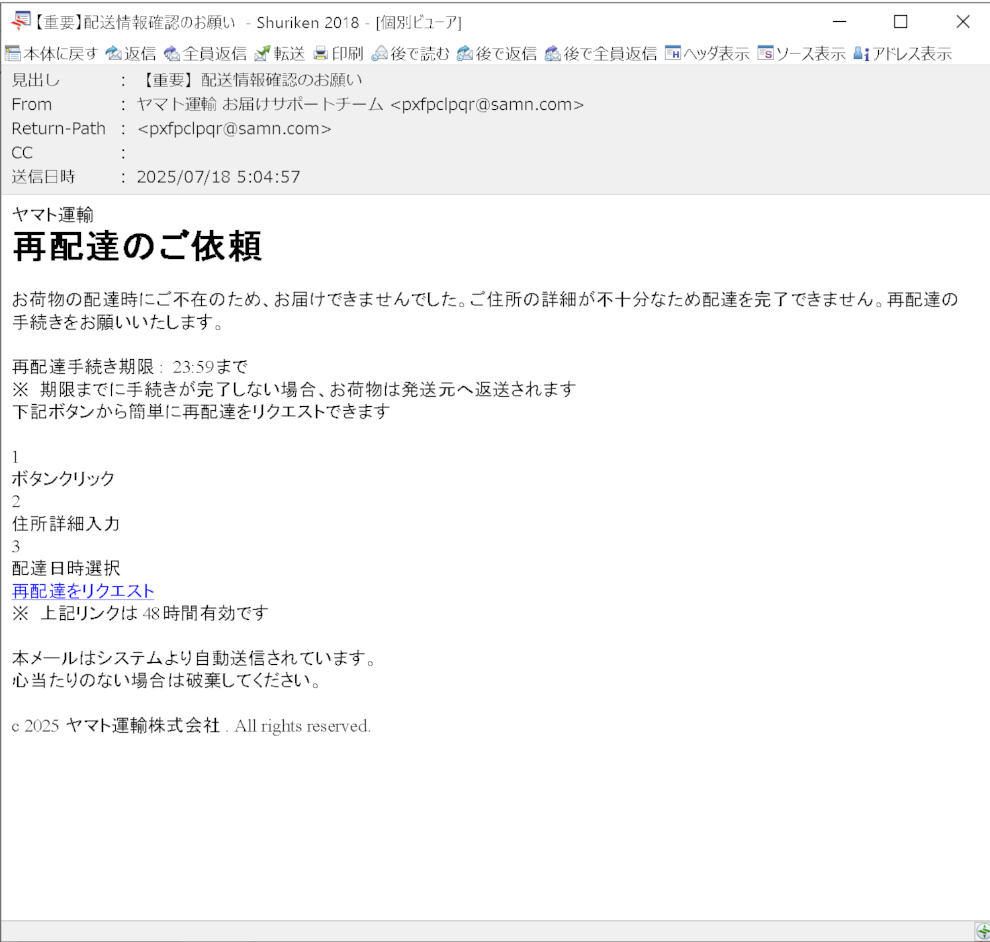
Task: Print the email with 印刷
Action: (338, 54)
